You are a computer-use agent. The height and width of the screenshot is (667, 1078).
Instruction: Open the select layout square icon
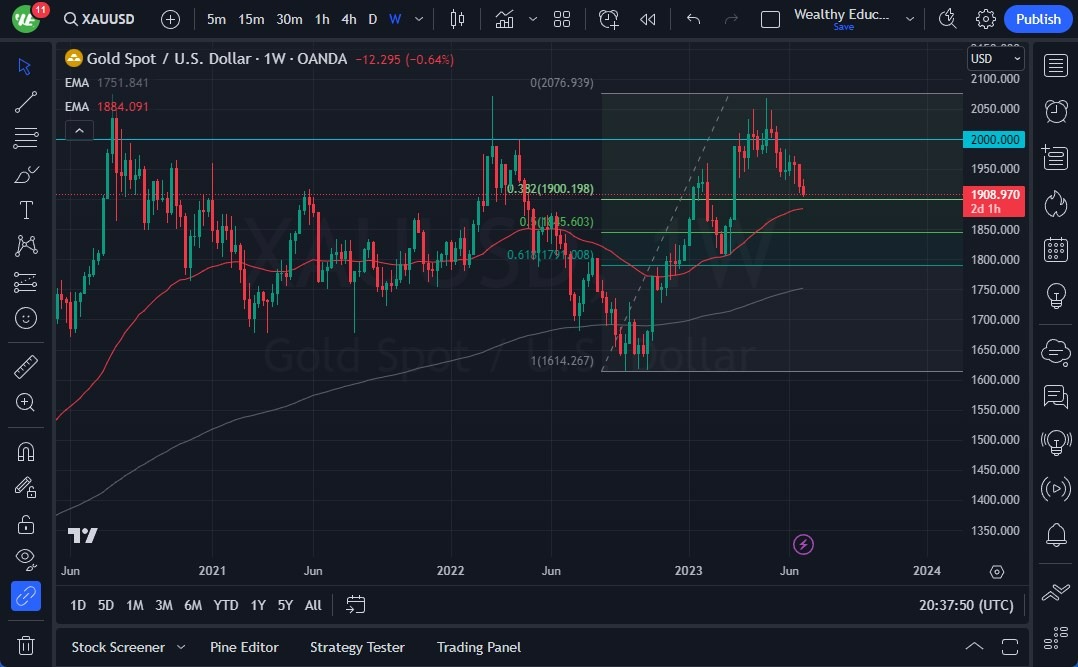click(x=770, y=19)
